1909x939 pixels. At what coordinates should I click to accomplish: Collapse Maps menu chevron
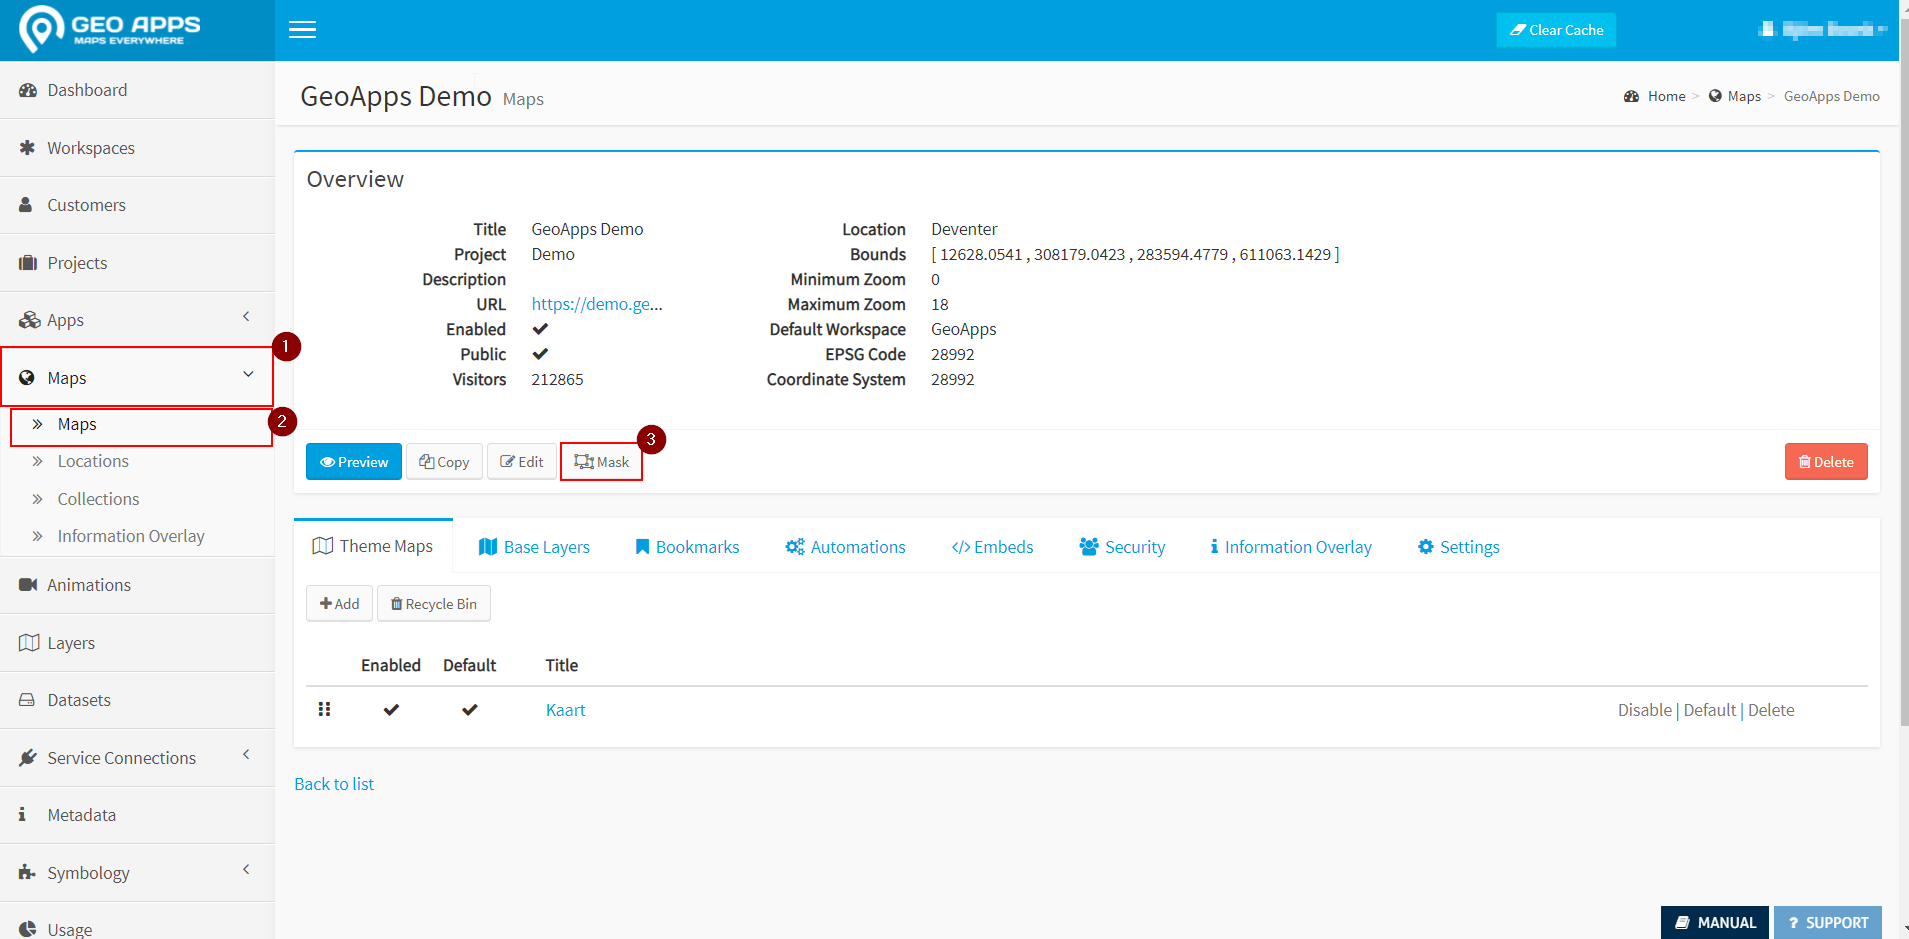pos(248,374)
